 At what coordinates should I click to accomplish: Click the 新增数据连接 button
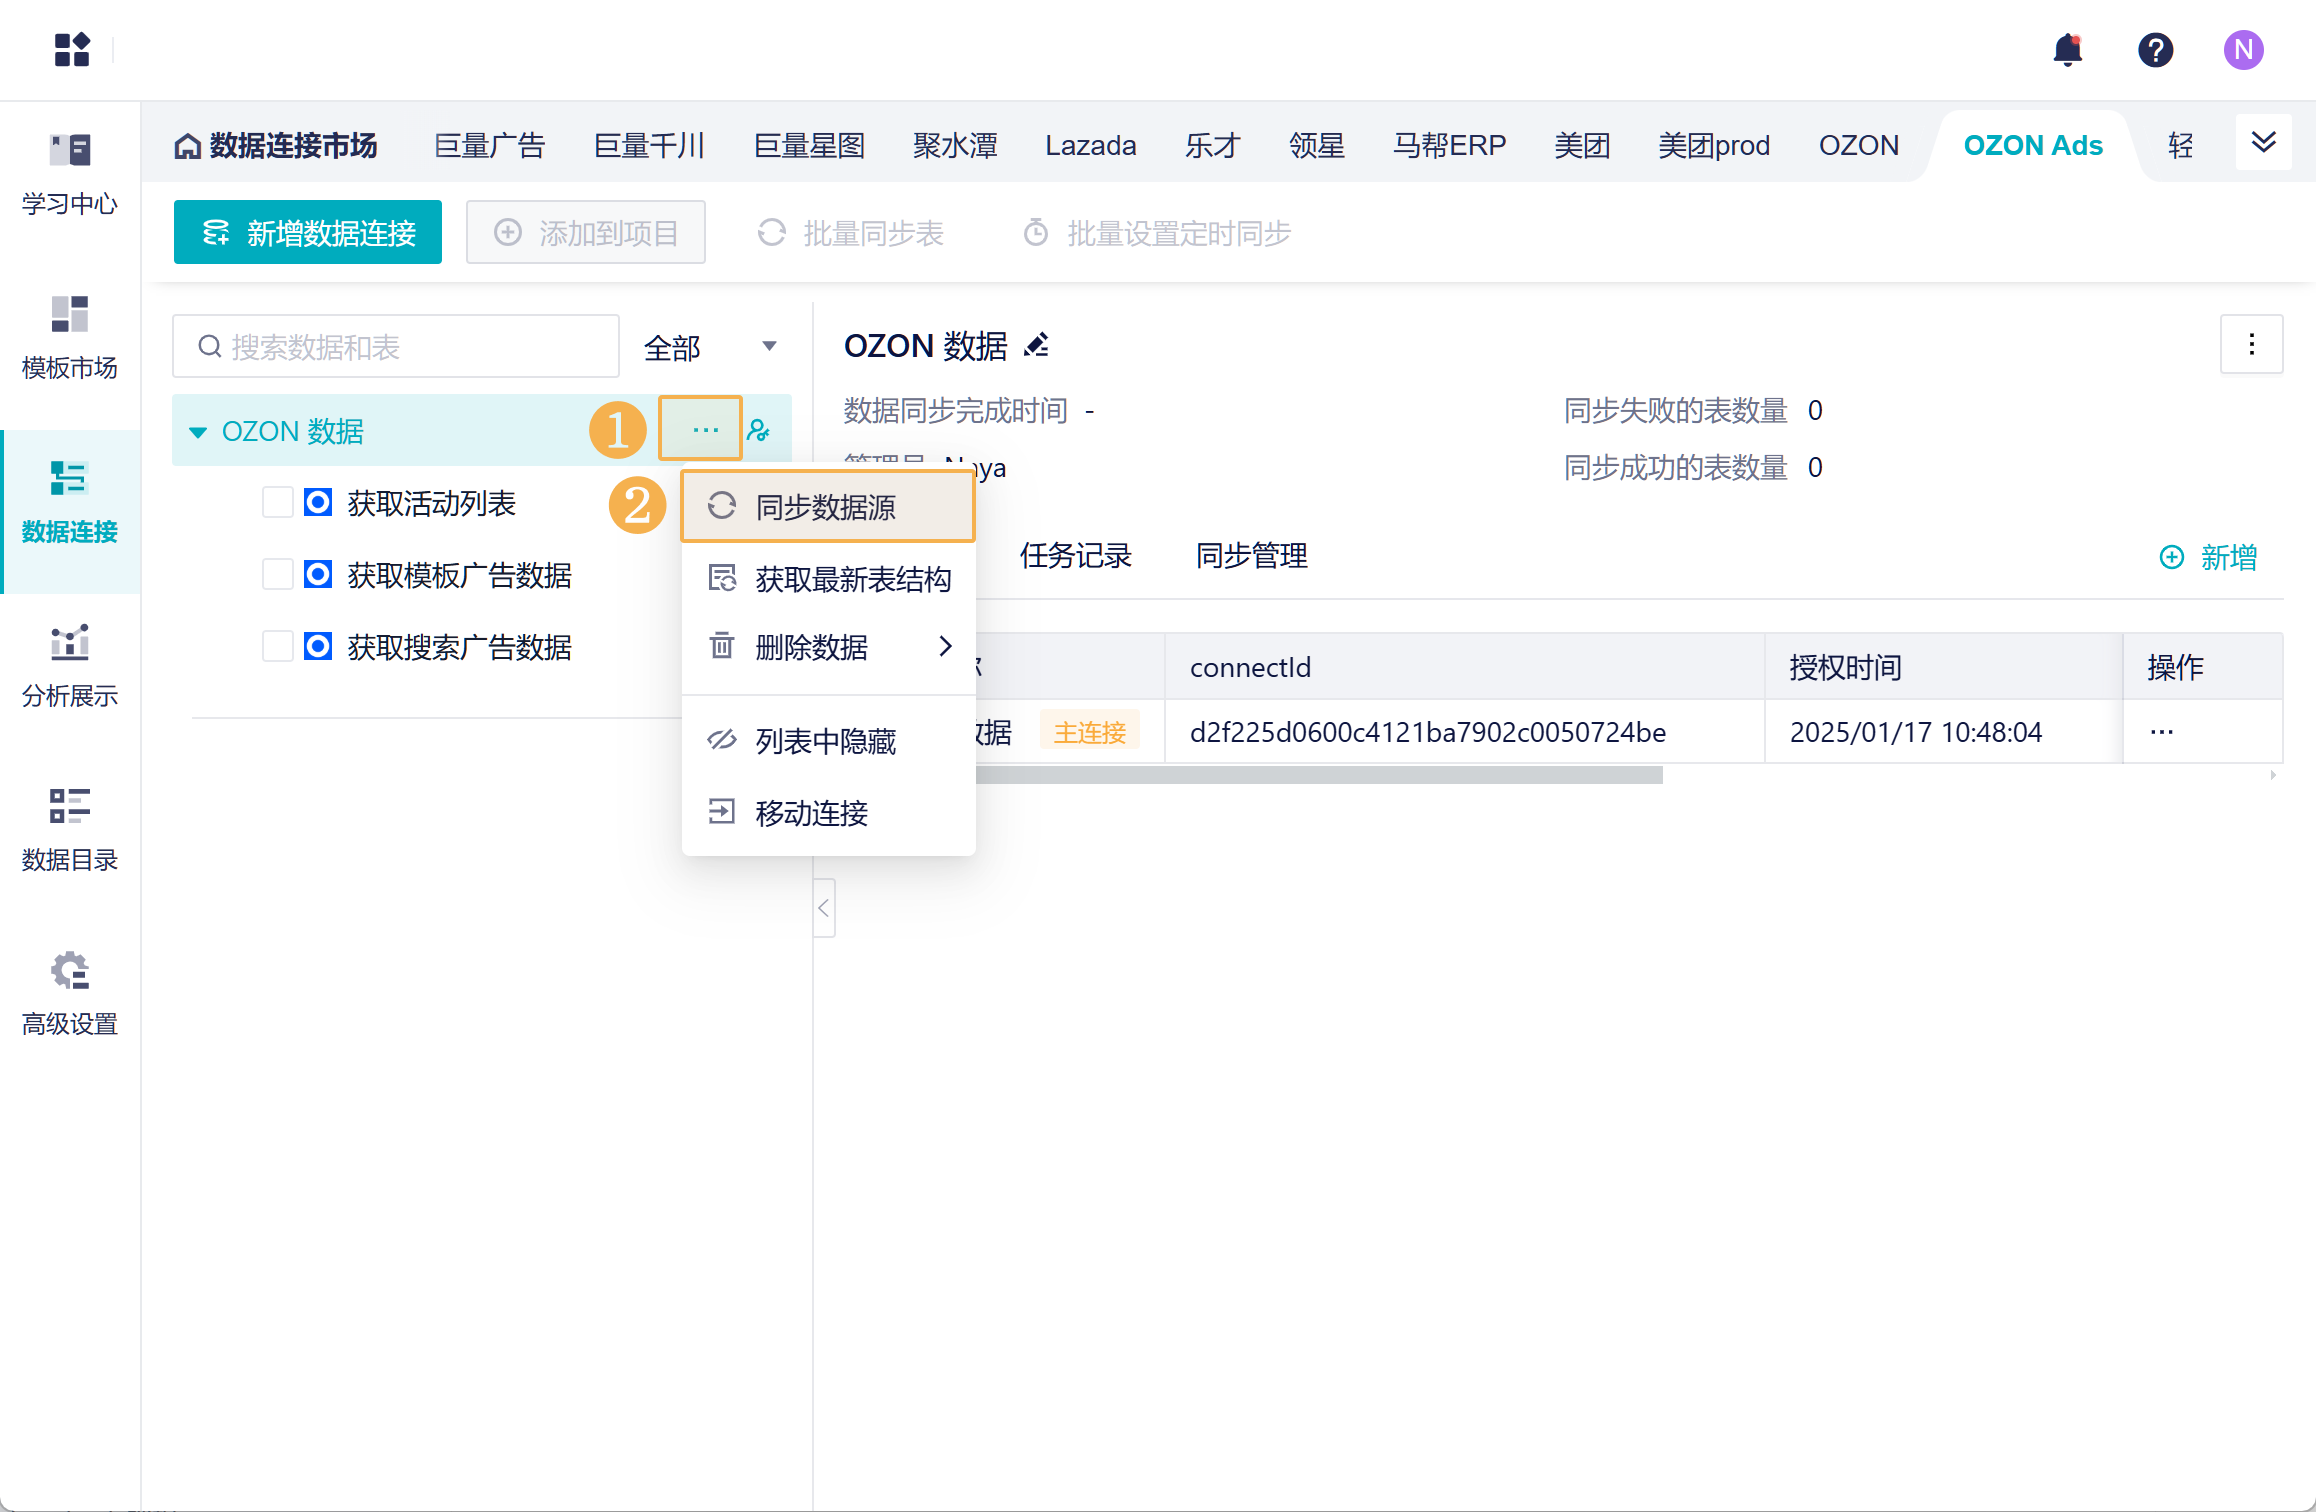click(308, 232)
